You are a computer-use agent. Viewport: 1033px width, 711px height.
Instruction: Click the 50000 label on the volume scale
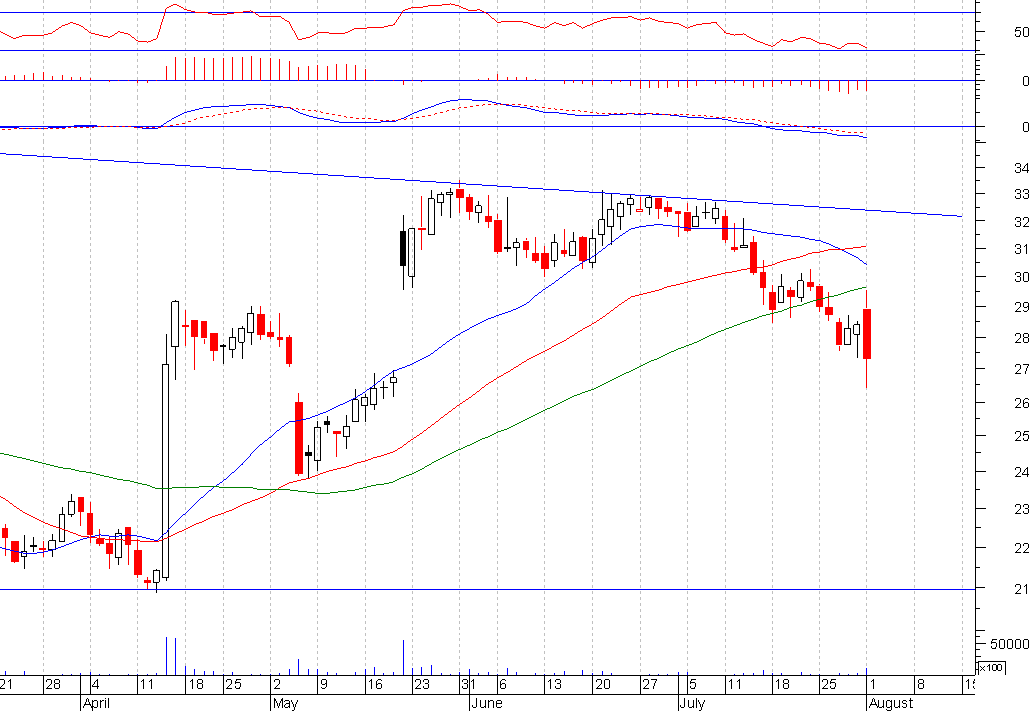point(1009,644)
